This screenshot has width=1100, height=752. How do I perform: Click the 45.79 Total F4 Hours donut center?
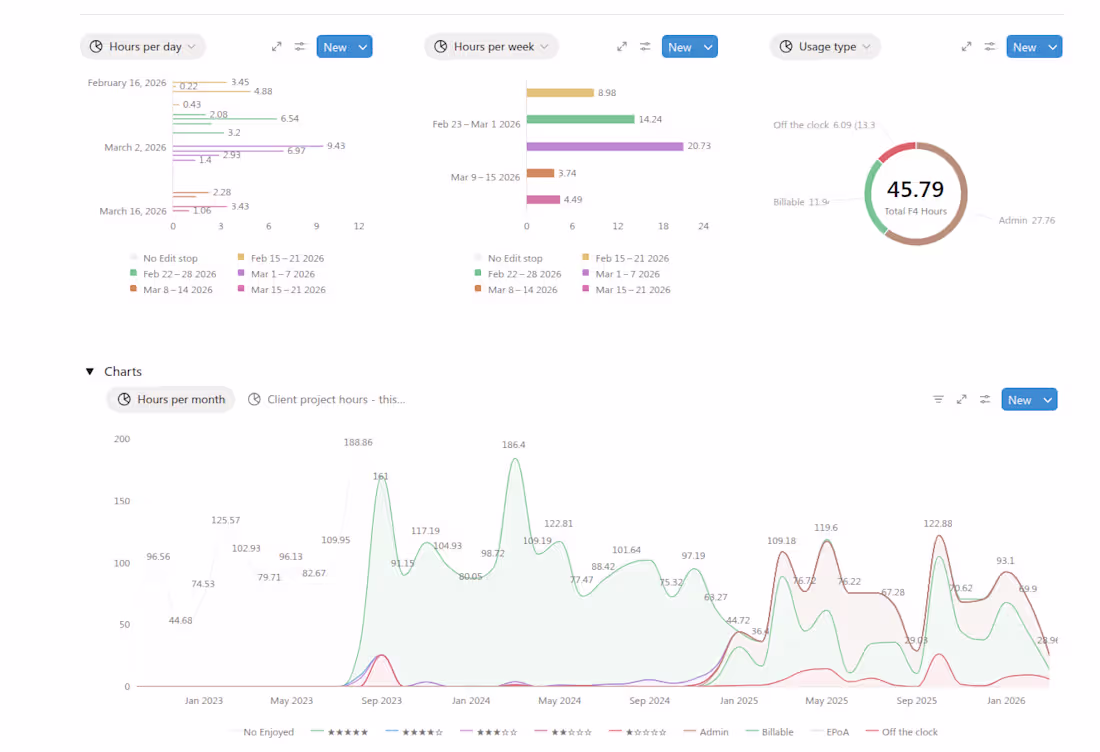(915, 194)
